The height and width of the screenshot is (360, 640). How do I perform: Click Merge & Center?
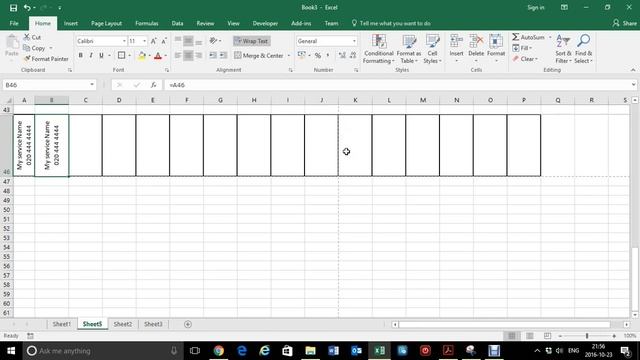259,56
